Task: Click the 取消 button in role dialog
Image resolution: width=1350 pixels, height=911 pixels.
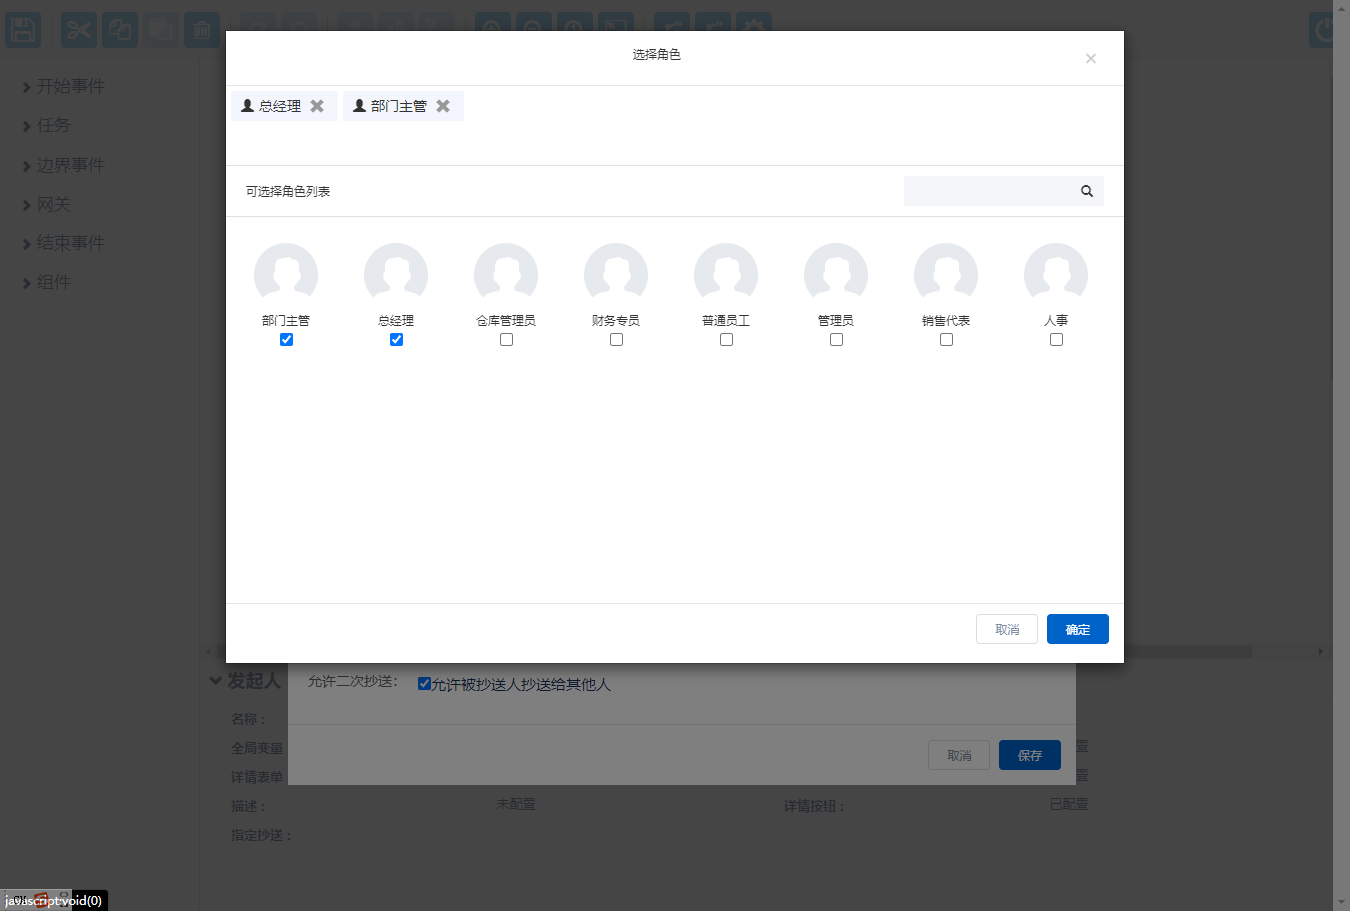Action: [1007, 629]
